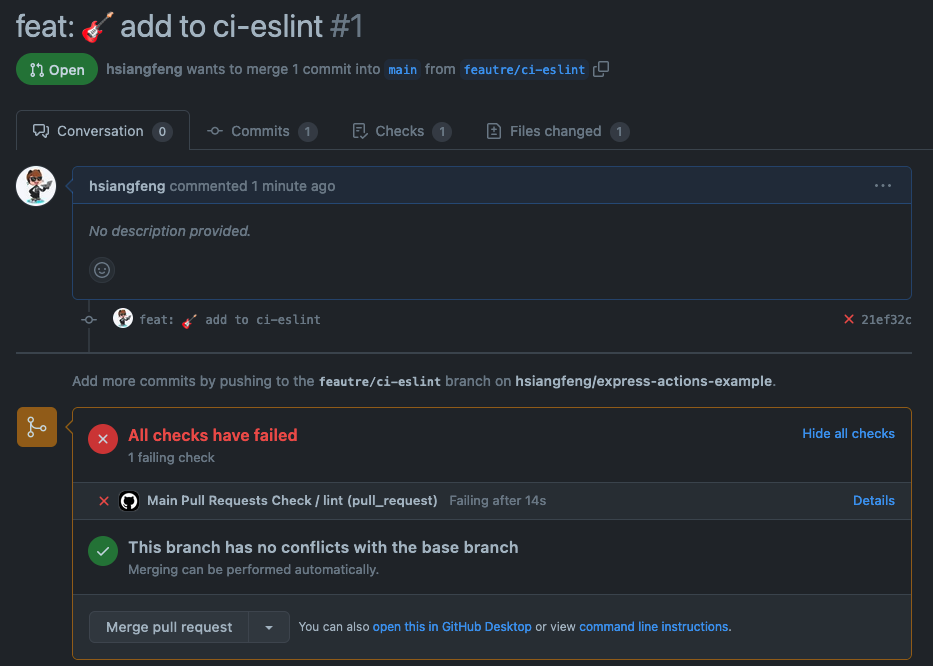Image resolution: width=933 pixels, height=666 pixels.
Task: Expand the merge method dropdown arrow
Action: pyautogui.click(x=269, y=627)
